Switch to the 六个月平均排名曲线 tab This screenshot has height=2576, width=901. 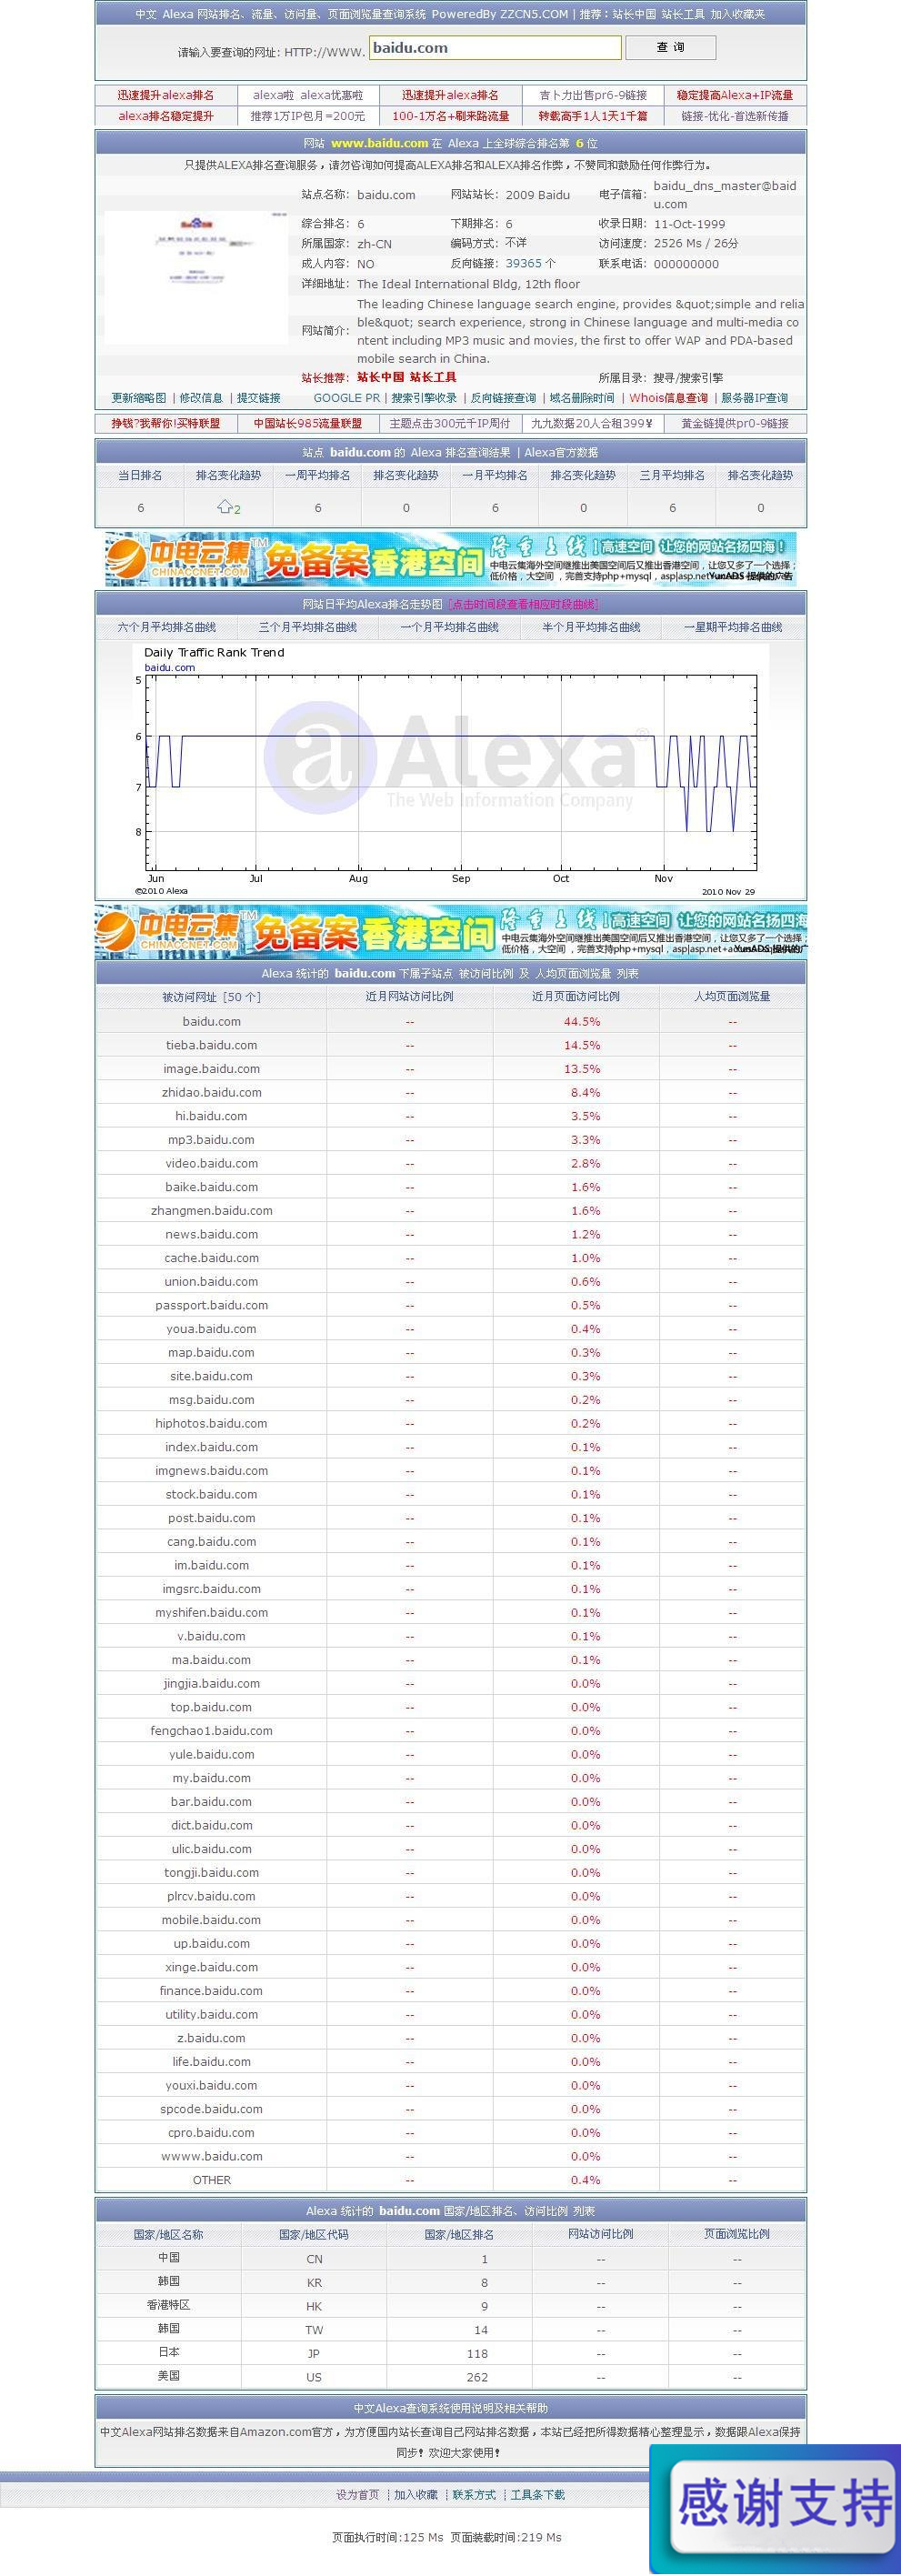(x=167, y=628)
